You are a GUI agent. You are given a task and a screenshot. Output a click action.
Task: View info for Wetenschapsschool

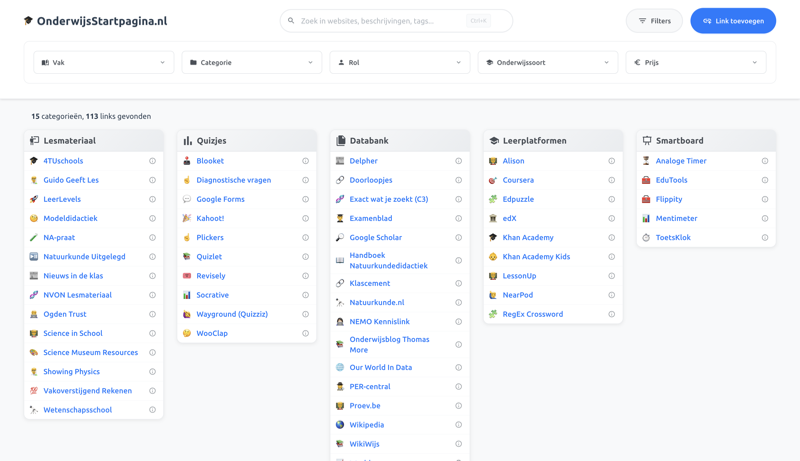click(152, 410)
